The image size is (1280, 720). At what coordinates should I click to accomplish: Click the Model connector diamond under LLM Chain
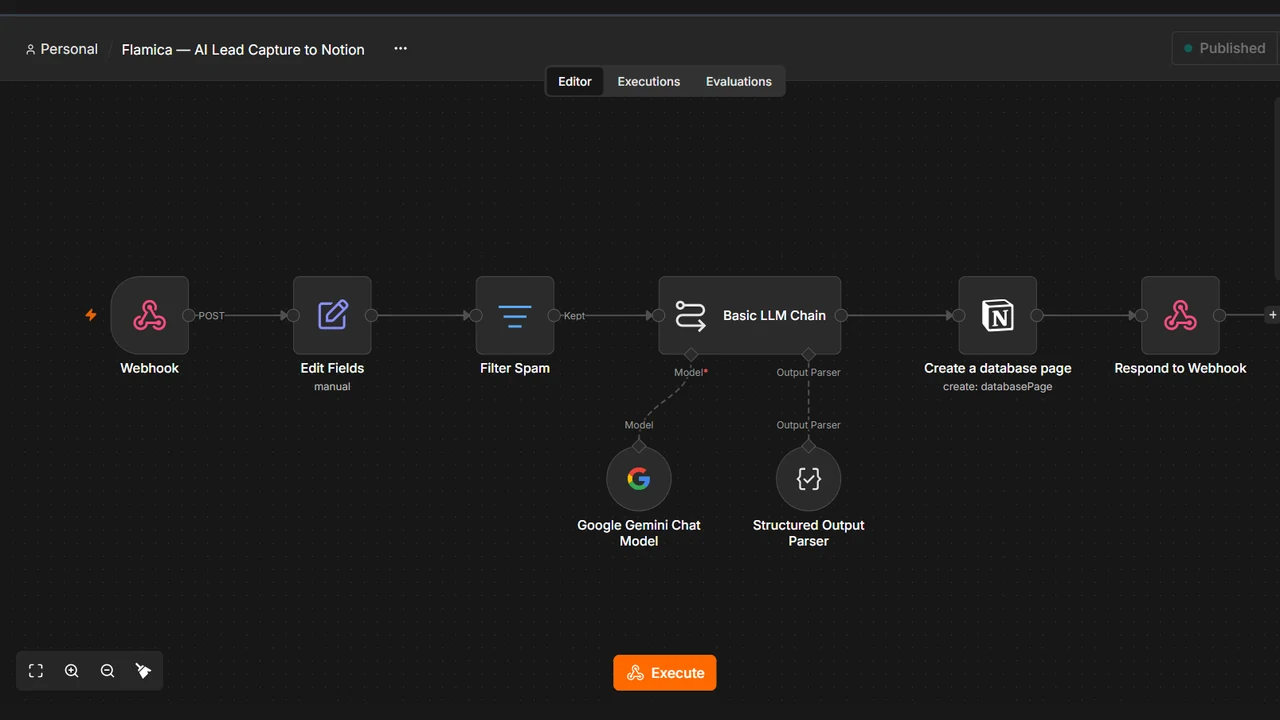click(690, 354)
